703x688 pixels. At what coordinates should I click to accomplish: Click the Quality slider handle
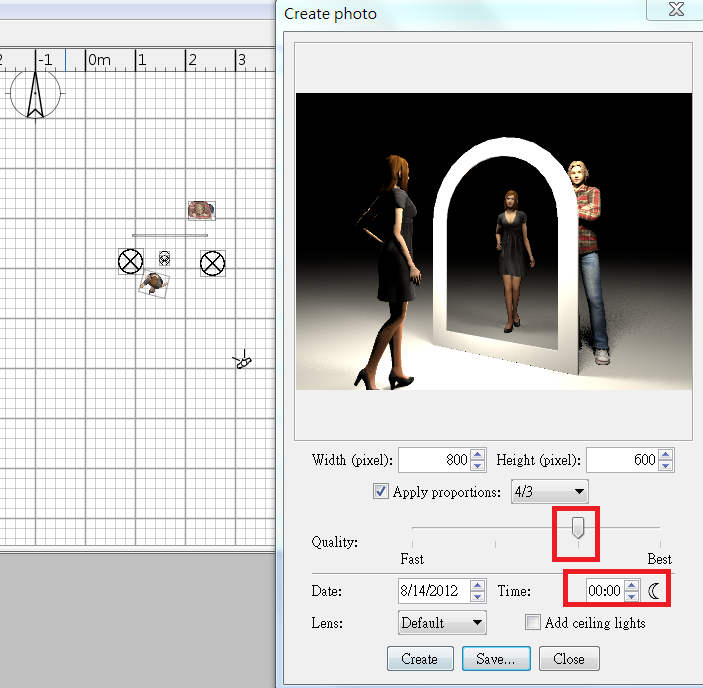point(578,527)
